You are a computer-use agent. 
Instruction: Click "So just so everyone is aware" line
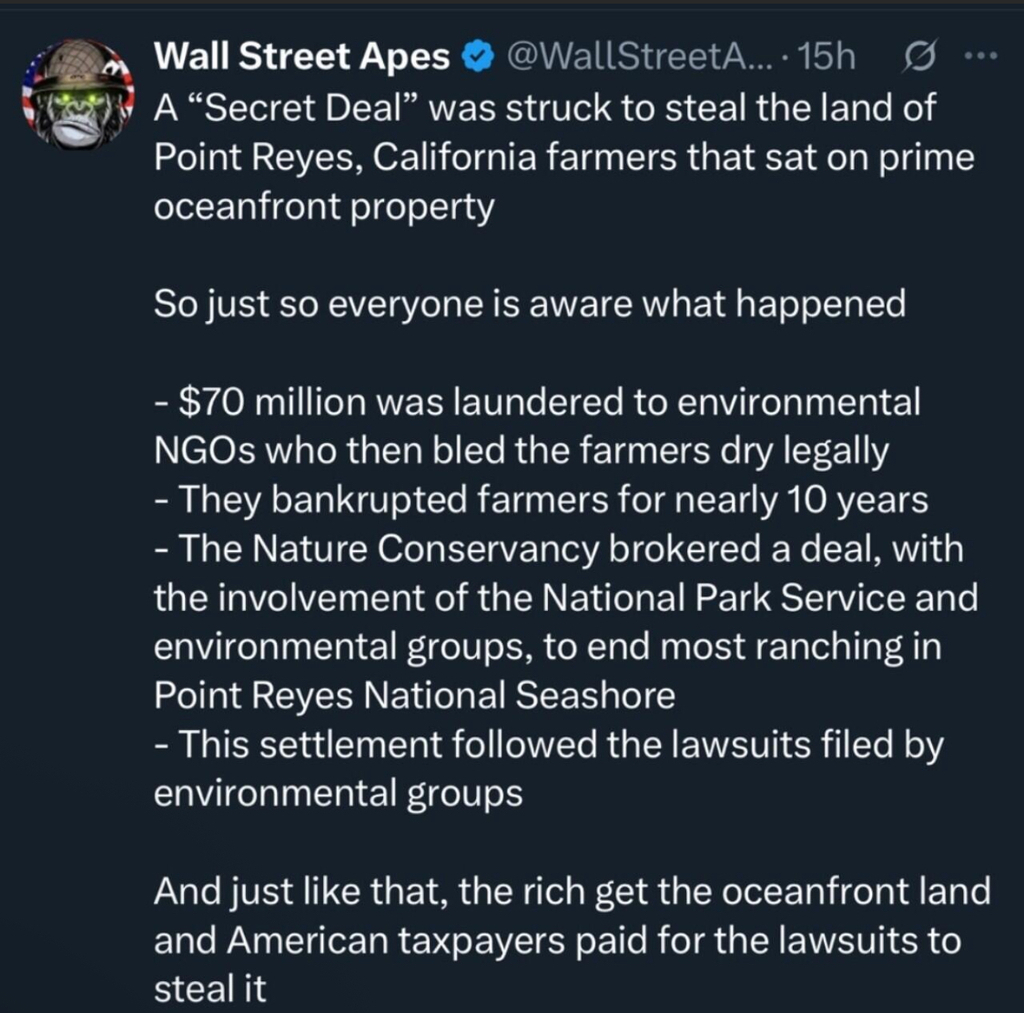529,304
